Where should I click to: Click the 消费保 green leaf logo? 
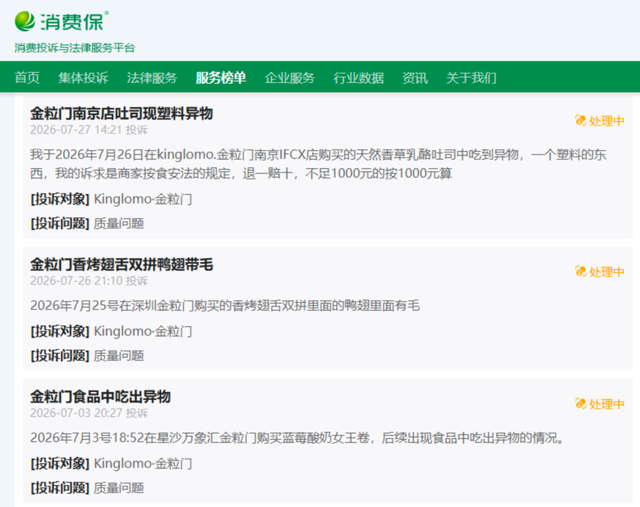pyautogui.click(x=25, y=21)
